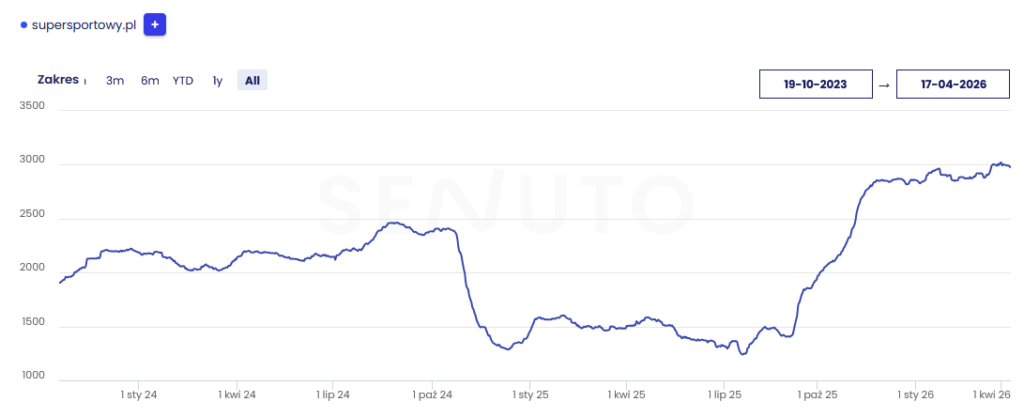Click the '1 paź 24' axis label

(432, 395)
